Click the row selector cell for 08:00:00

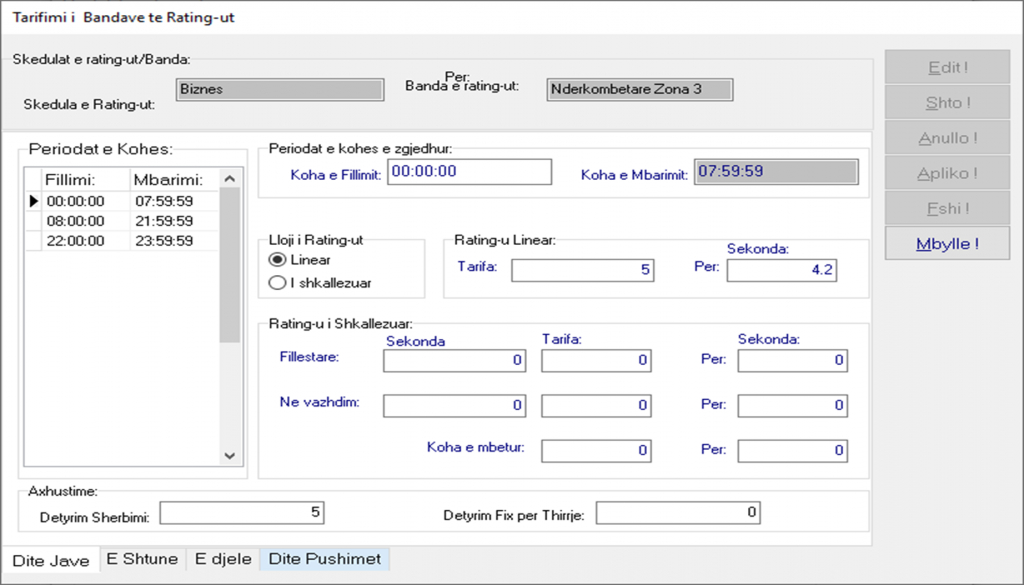click(34, 221)
